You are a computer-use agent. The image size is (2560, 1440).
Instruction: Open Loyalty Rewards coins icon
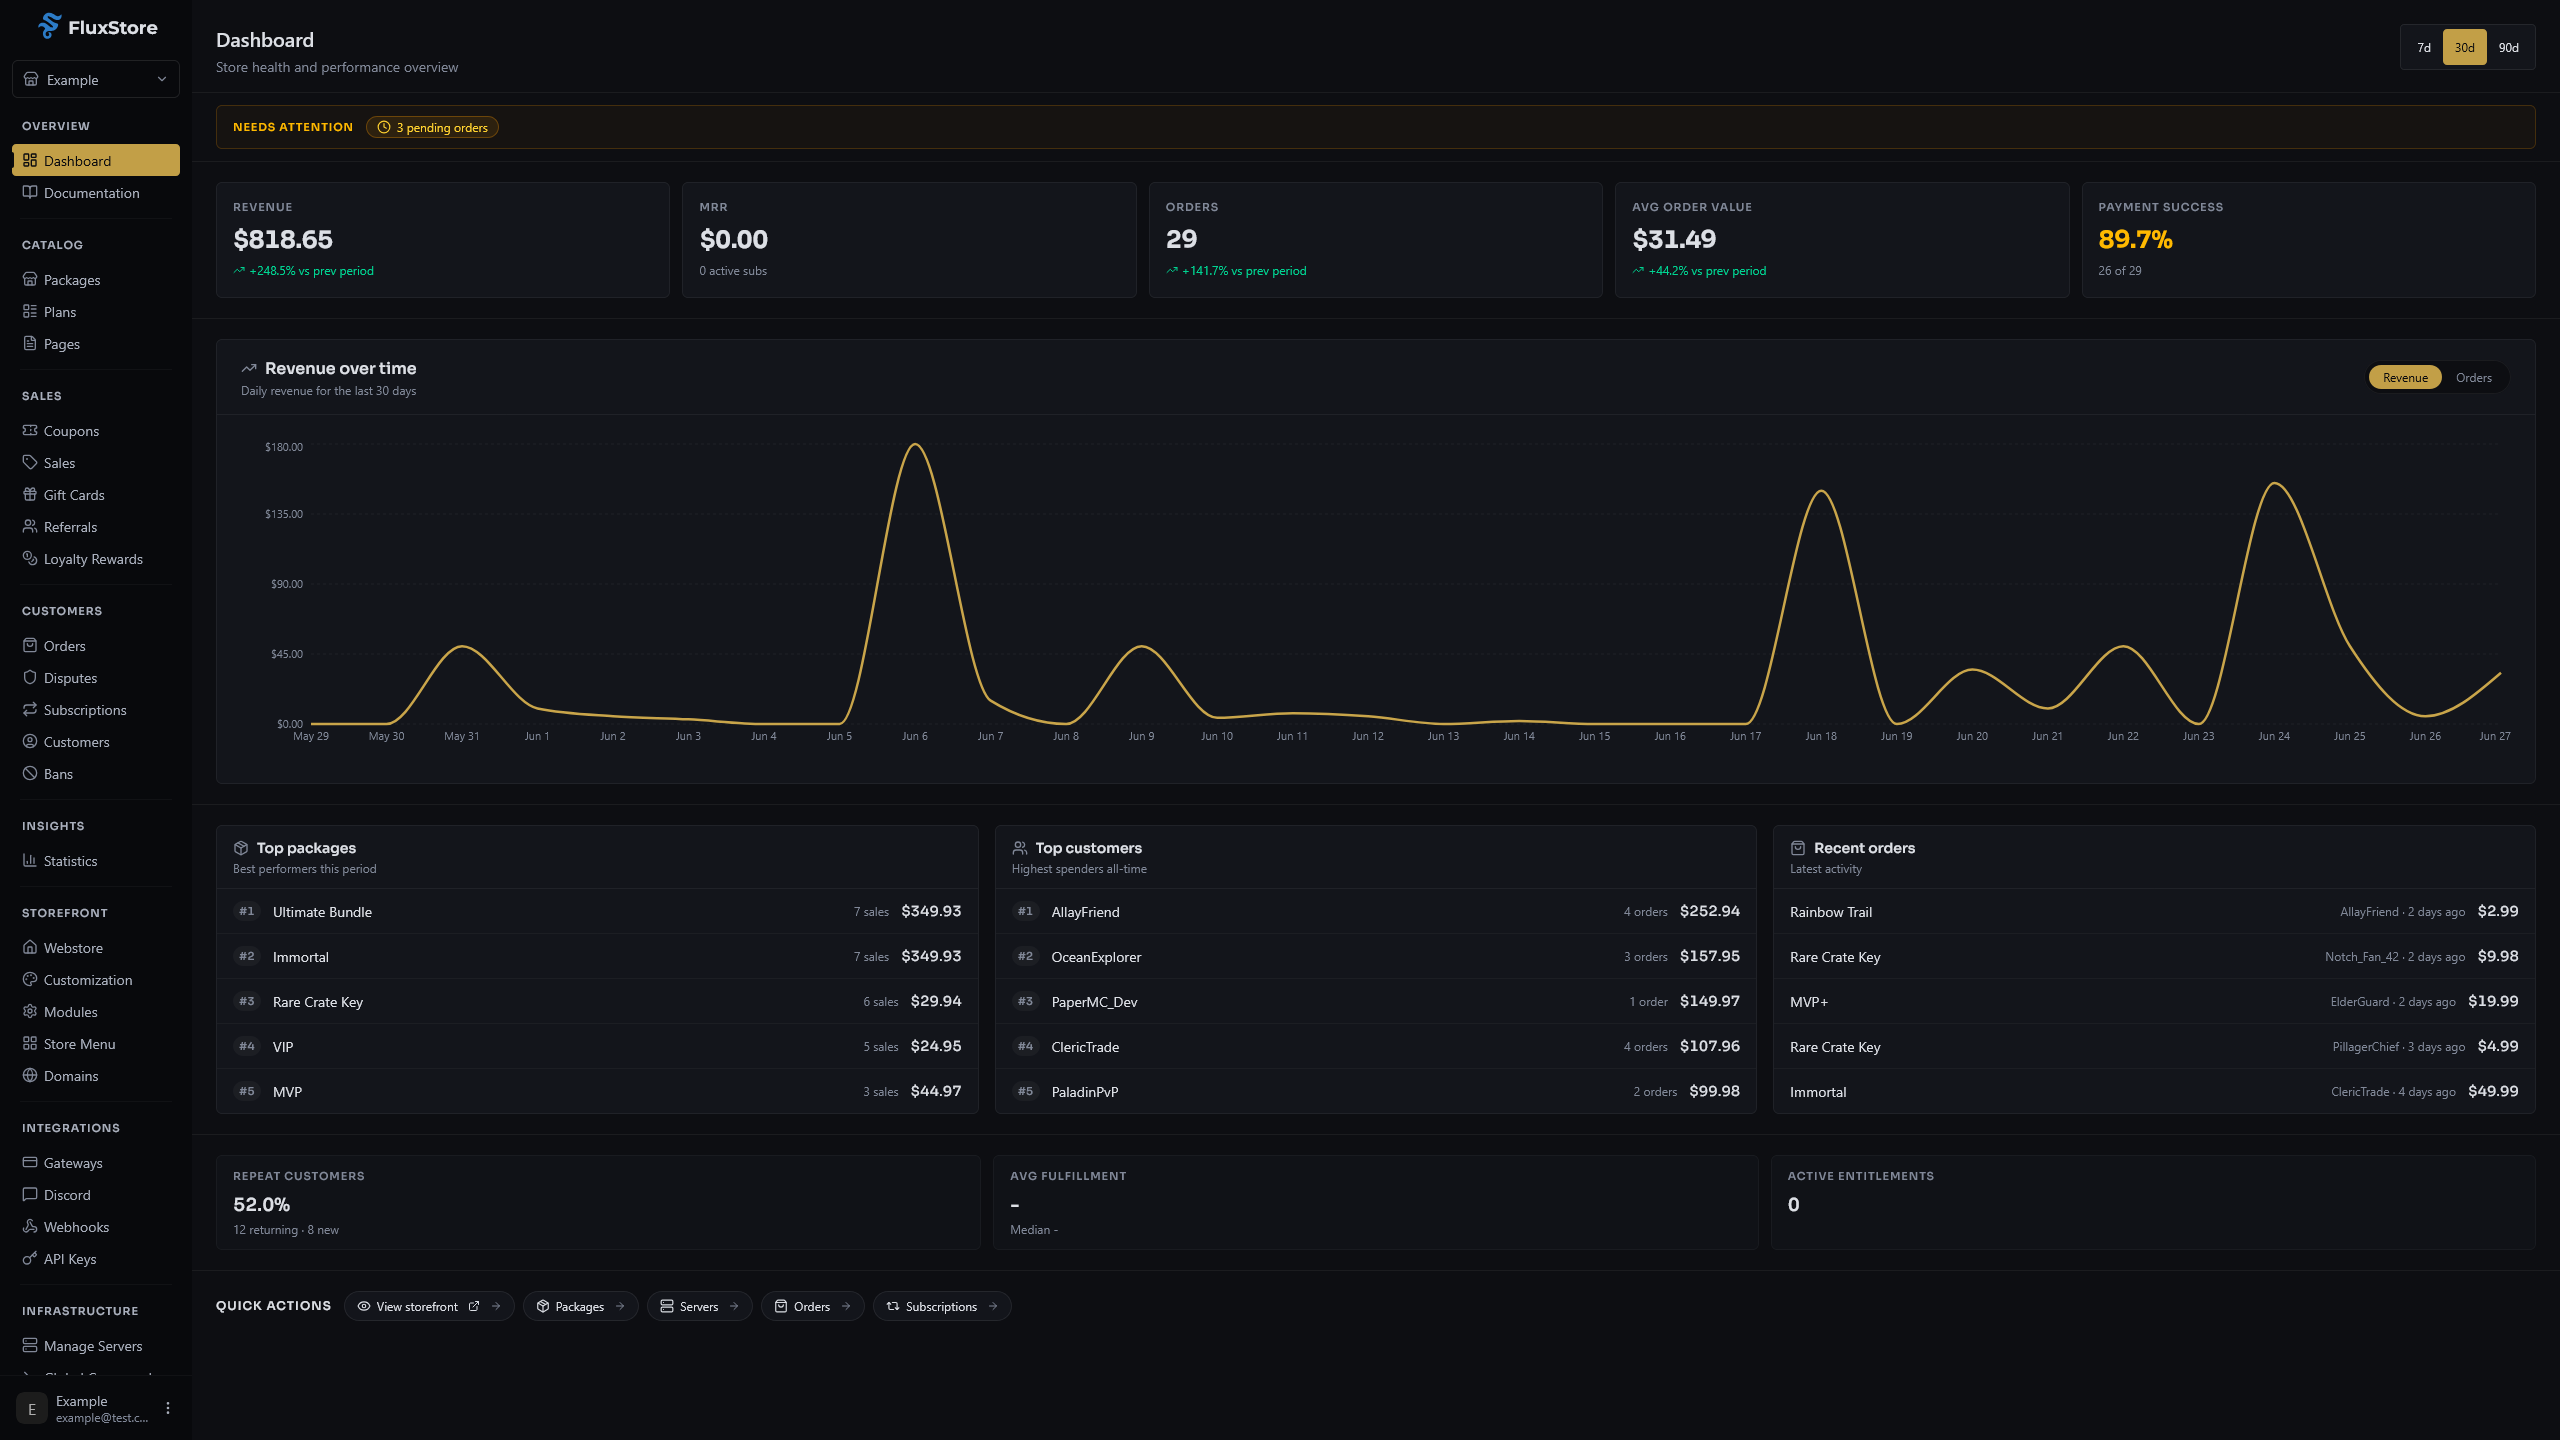coord(30,559)
